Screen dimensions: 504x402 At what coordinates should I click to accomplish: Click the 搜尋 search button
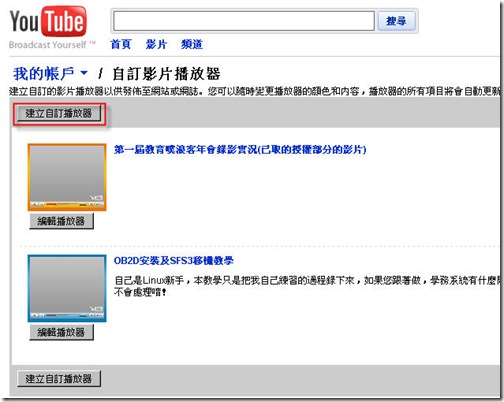click(396, 21)
